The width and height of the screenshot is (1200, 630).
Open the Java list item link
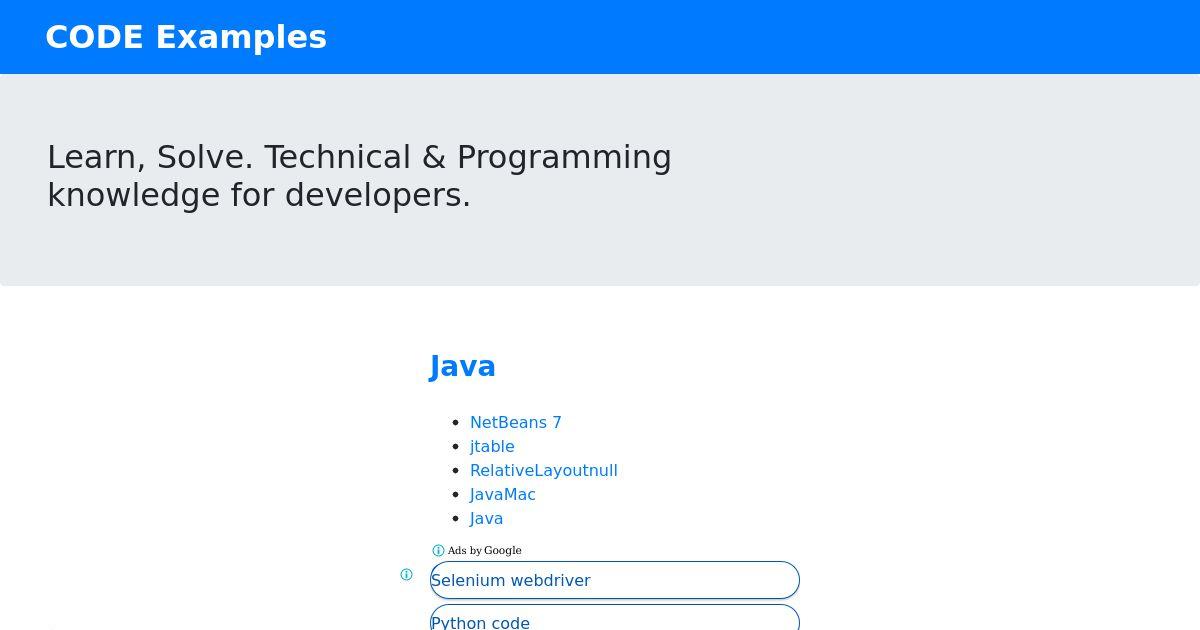click(x=487, y=518)
